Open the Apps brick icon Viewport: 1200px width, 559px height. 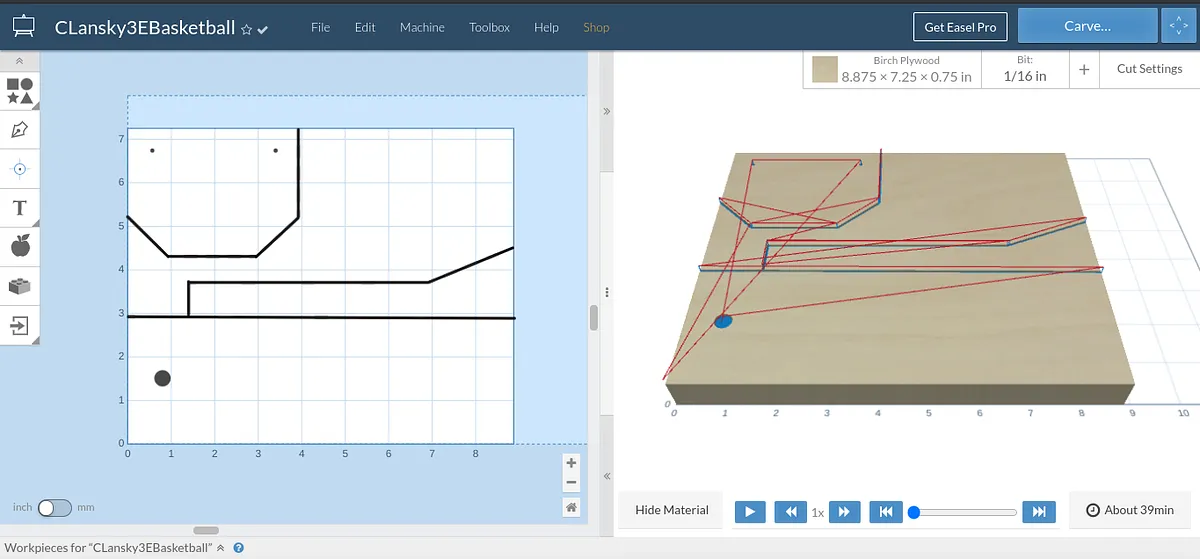(x=20, y=286)
